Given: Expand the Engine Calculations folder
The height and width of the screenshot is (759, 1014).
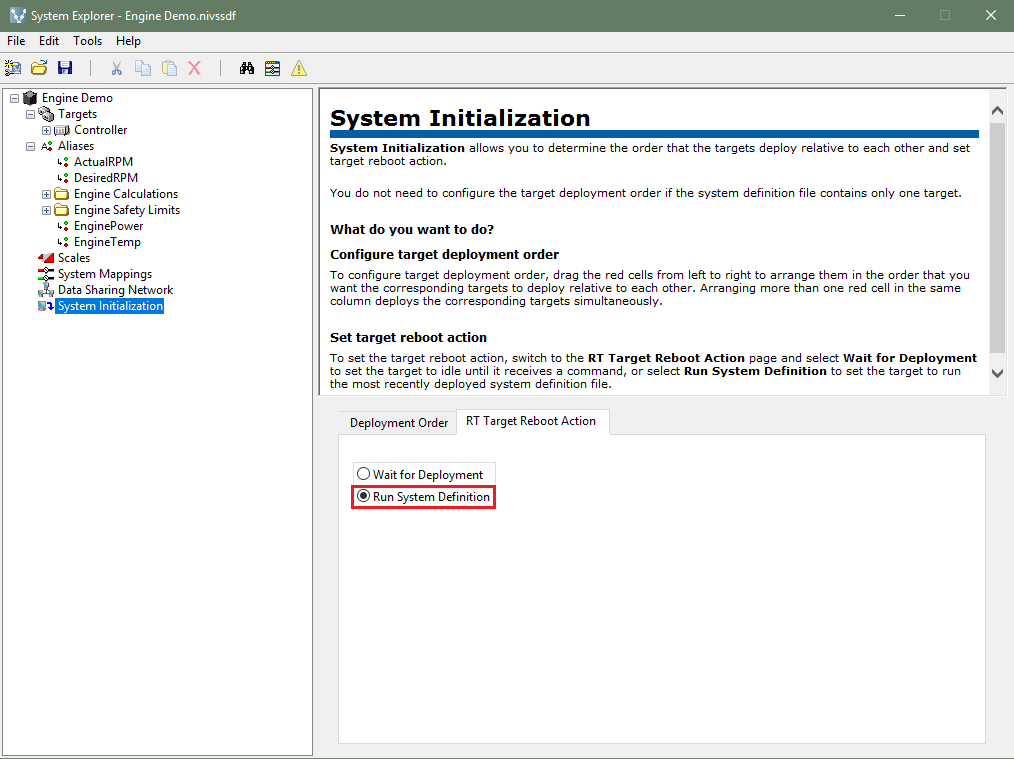Looking at the screenshot, I should coord(47,195).
